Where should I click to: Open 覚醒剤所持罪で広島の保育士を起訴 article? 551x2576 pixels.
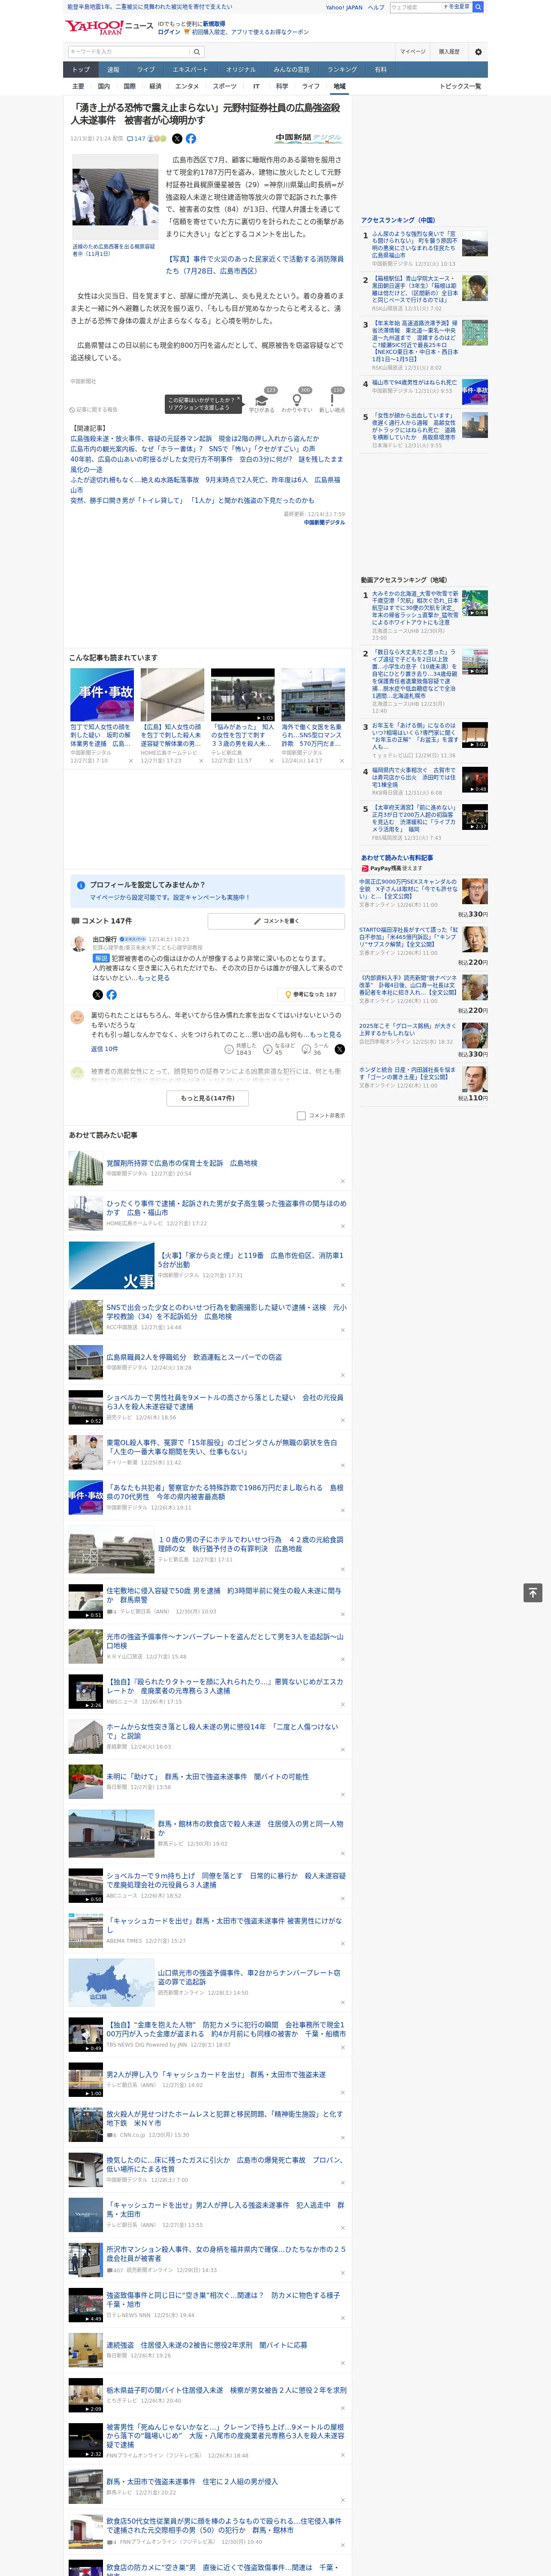click(182, 1163)
